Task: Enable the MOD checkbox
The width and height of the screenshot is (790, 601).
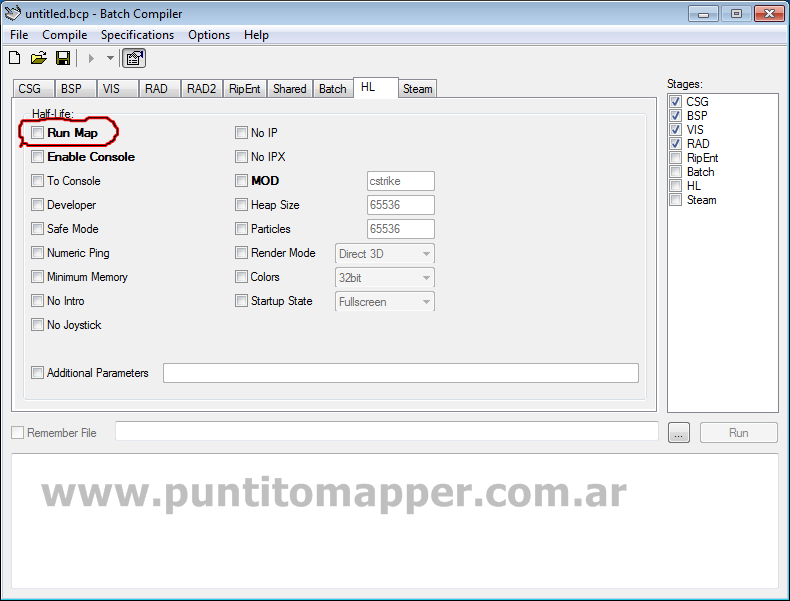Action: 241,180
